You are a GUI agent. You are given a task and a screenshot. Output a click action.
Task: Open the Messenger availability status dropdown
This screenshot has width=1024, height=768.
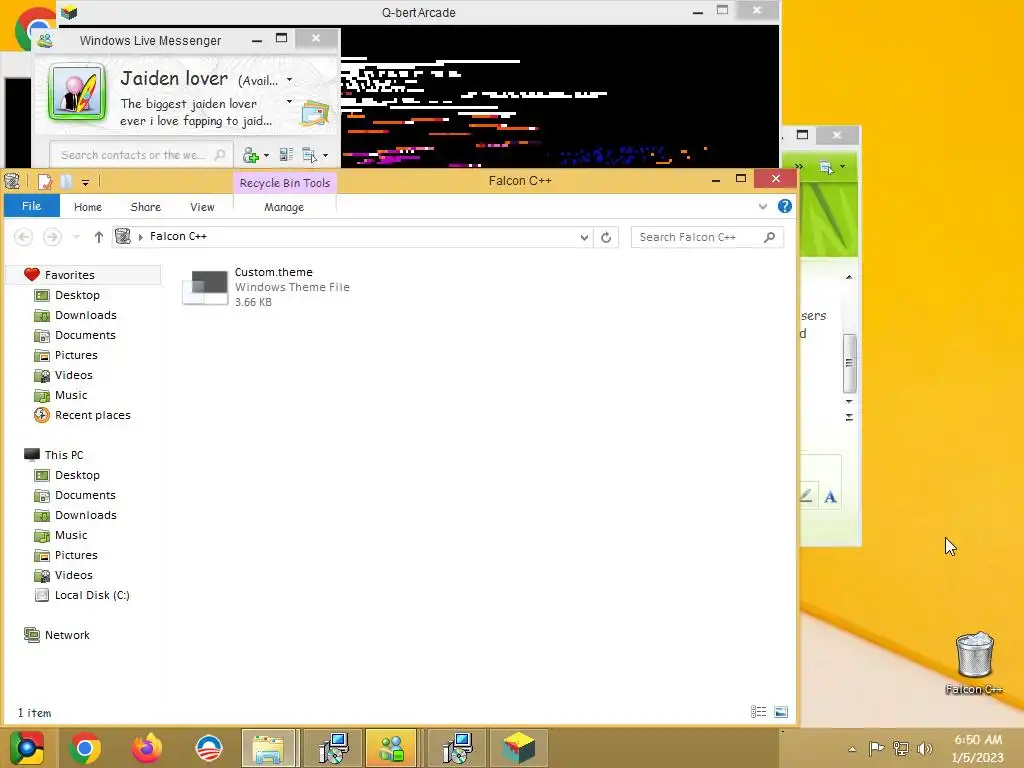point(289,80)
